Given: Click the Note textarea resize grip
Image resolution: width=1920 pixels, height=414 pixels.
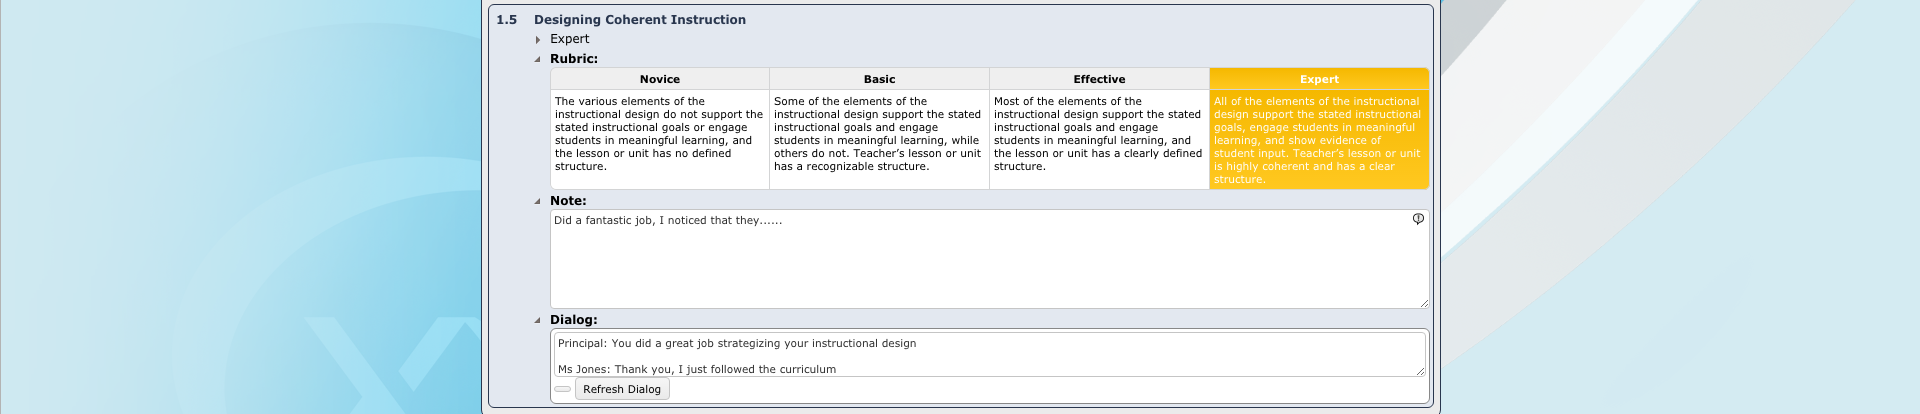Looking at the screenshot, I should click(x=1424, y=303).
